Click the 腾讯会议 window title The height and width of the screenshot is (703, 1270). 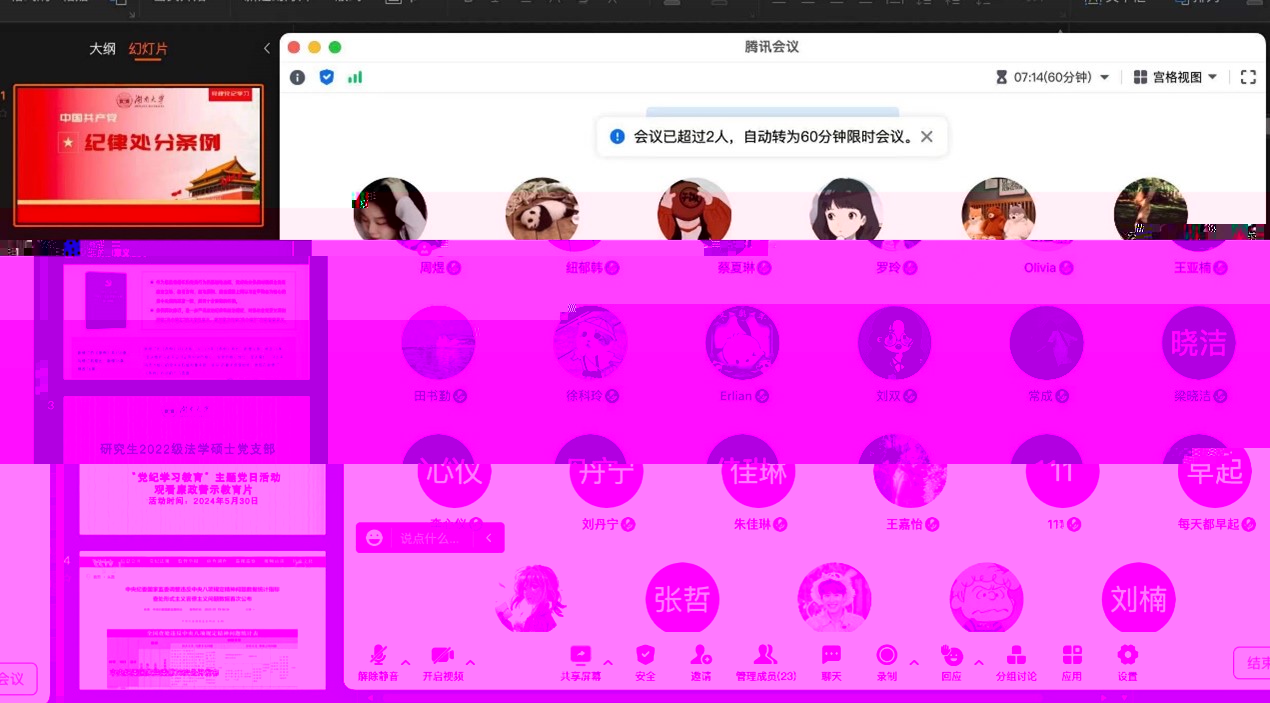(772, 47)
